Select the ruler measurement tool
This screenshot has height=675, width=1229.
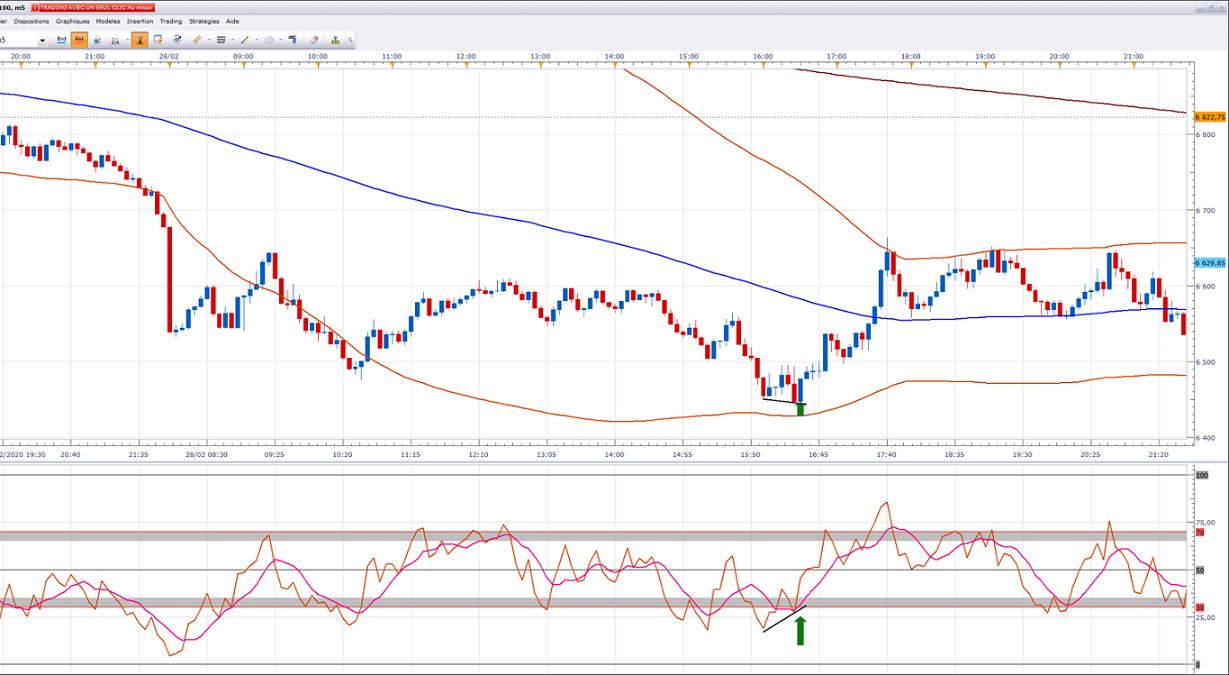point(197,40)
